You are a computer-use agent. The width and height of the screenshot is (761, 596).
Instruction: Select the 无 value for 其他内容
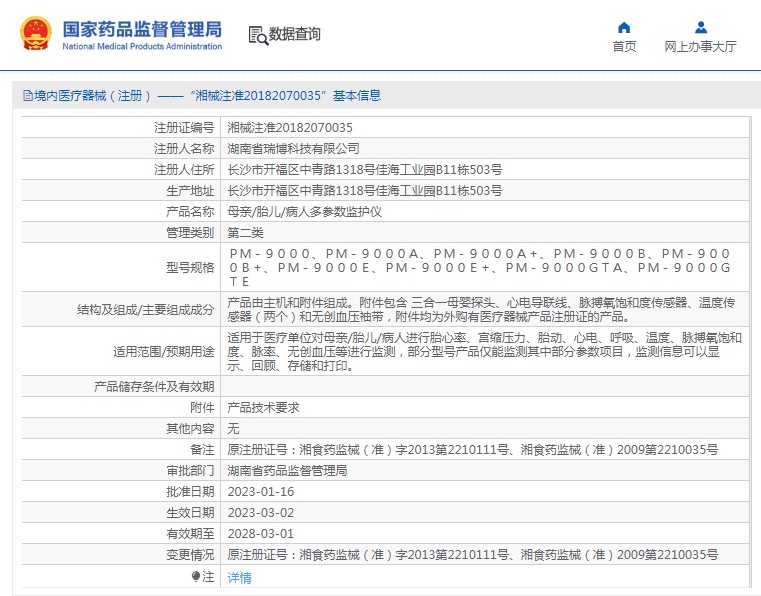tap(233, 429)
